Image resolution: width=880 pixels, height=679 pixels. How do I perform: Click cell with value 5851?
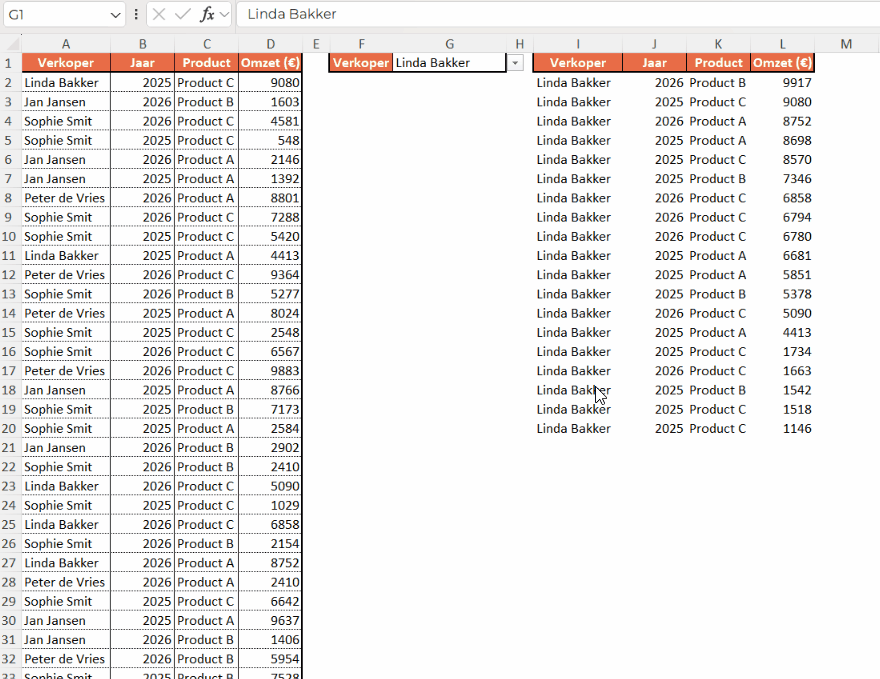pyautogui.click(x=782, y=275)
